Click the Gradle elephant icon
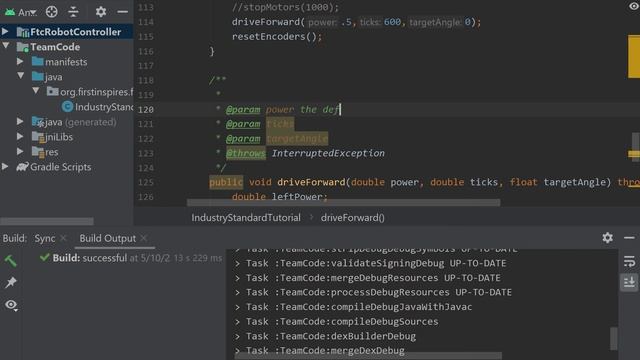 (x=22, y=167)
